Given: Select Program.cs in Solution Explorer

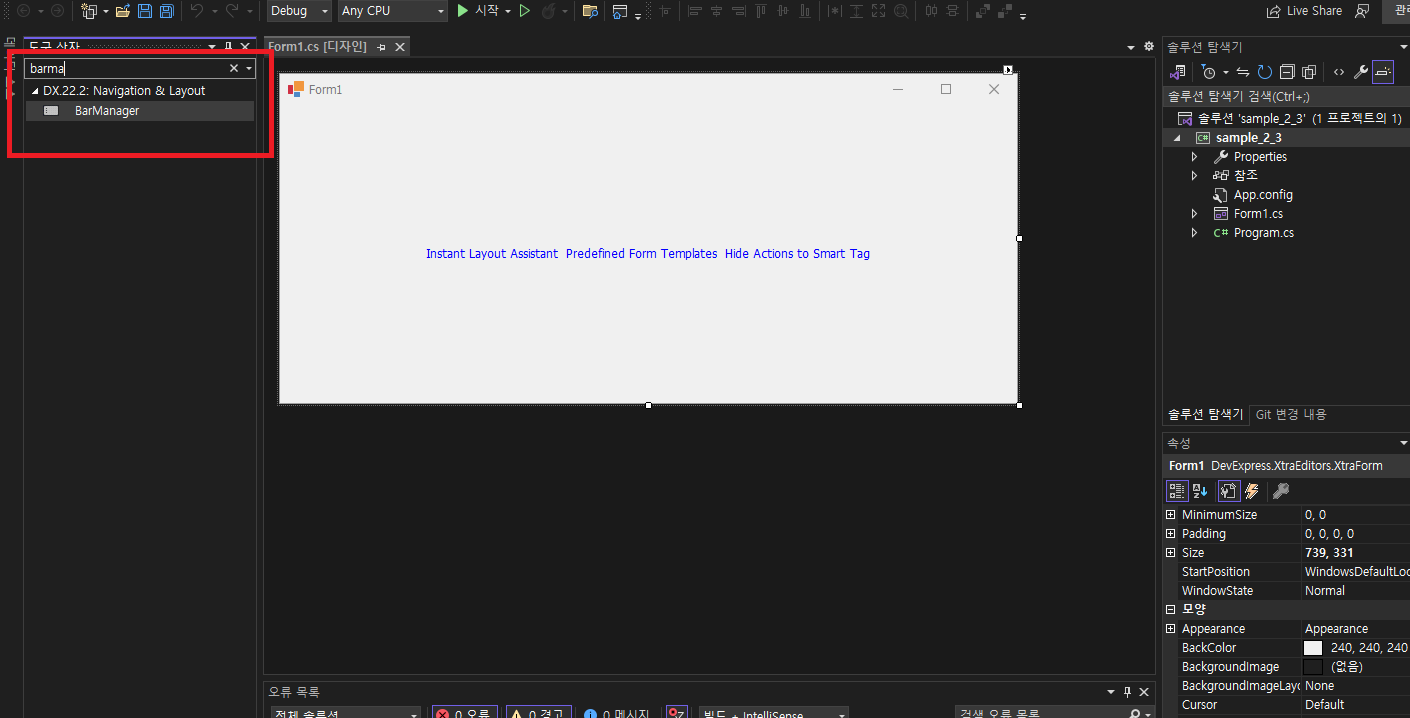Looking at the screenshot, I should [1264, 233].
